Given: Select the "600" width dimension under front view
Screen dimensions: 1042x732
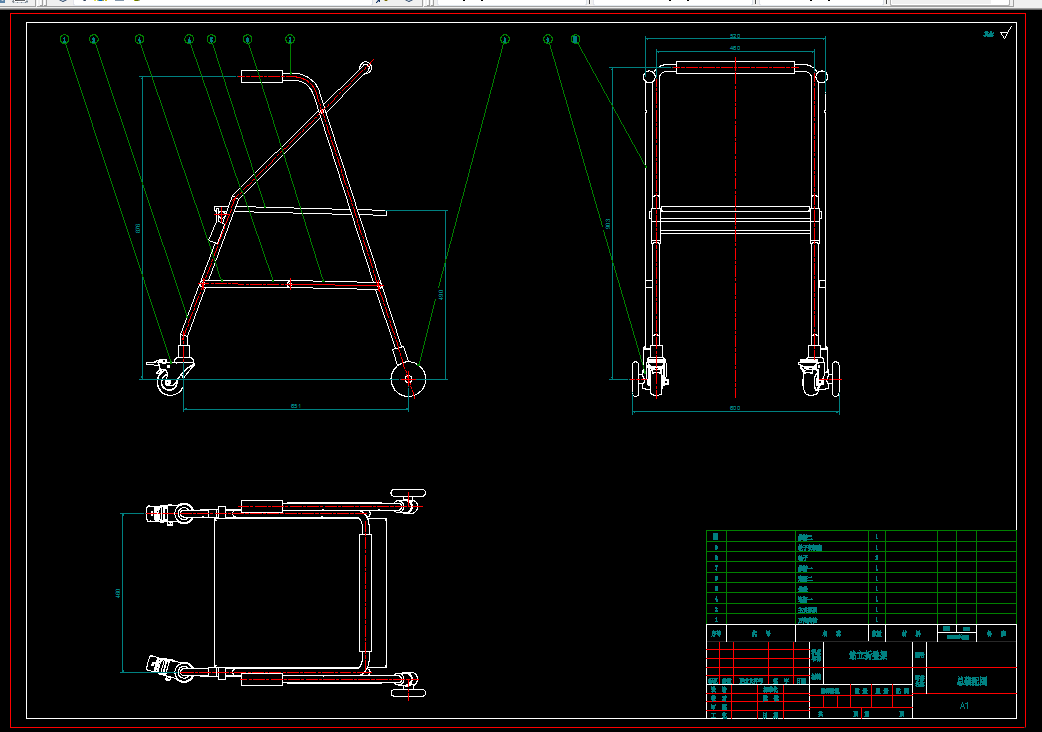Looking at the screenshot, I should pos(735,408).
